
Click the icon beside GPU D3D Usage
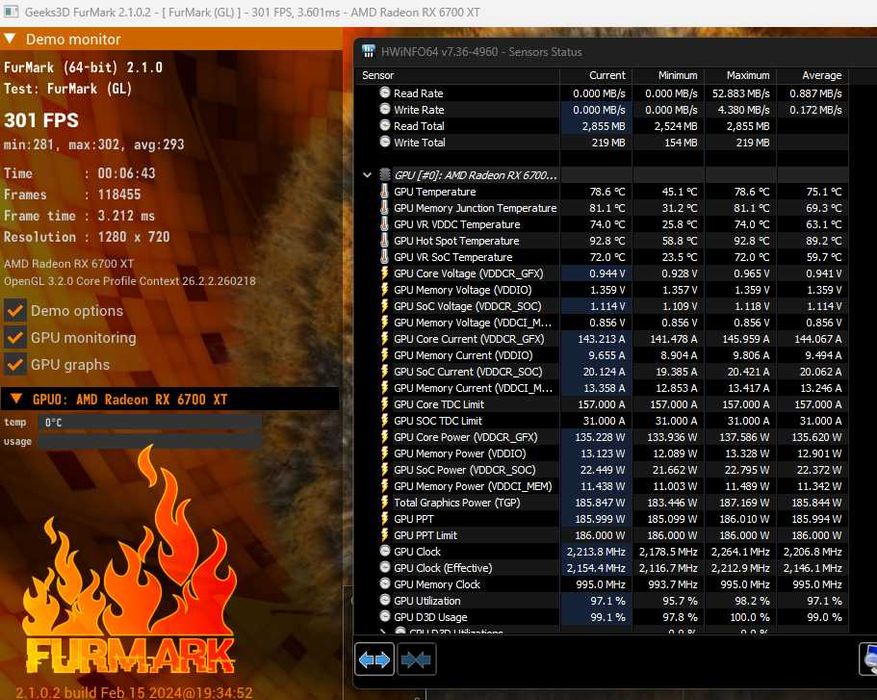tap(385, 616)
